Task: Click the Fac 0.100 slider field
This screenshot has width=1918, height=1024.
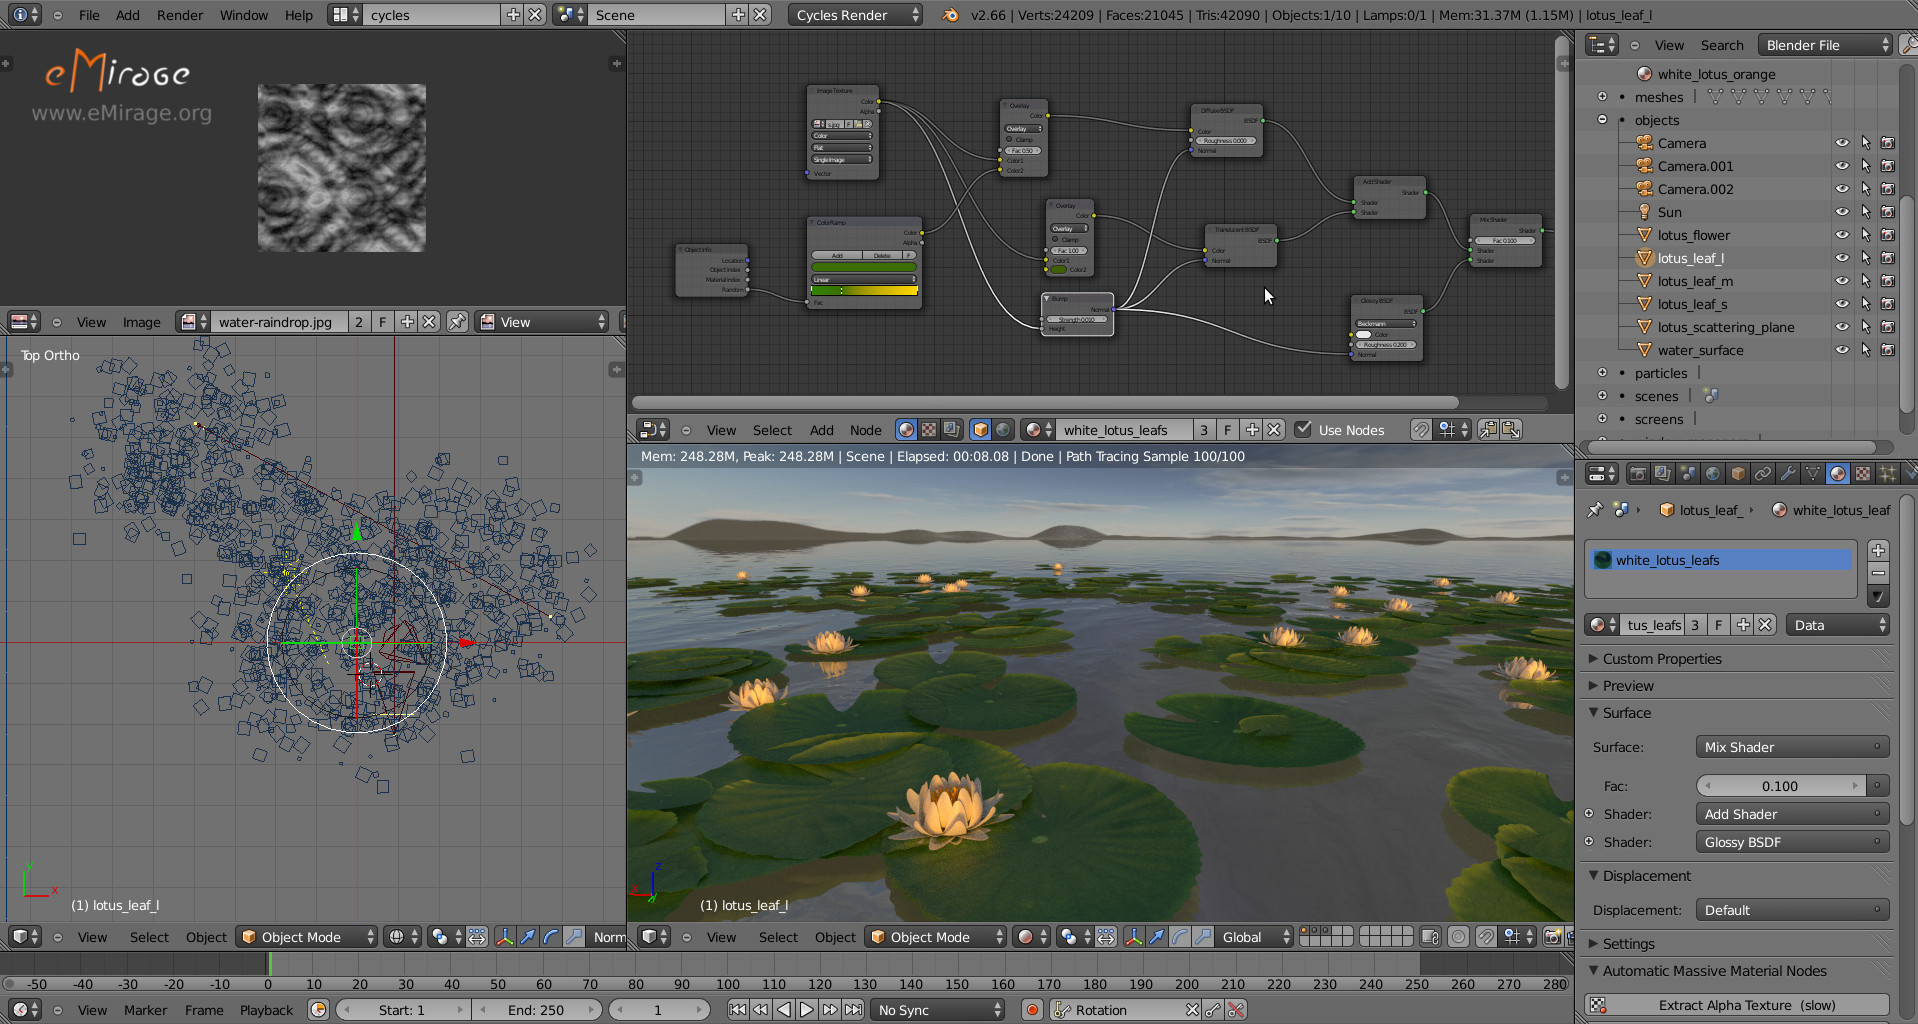Action: [x=1780, y=786]
